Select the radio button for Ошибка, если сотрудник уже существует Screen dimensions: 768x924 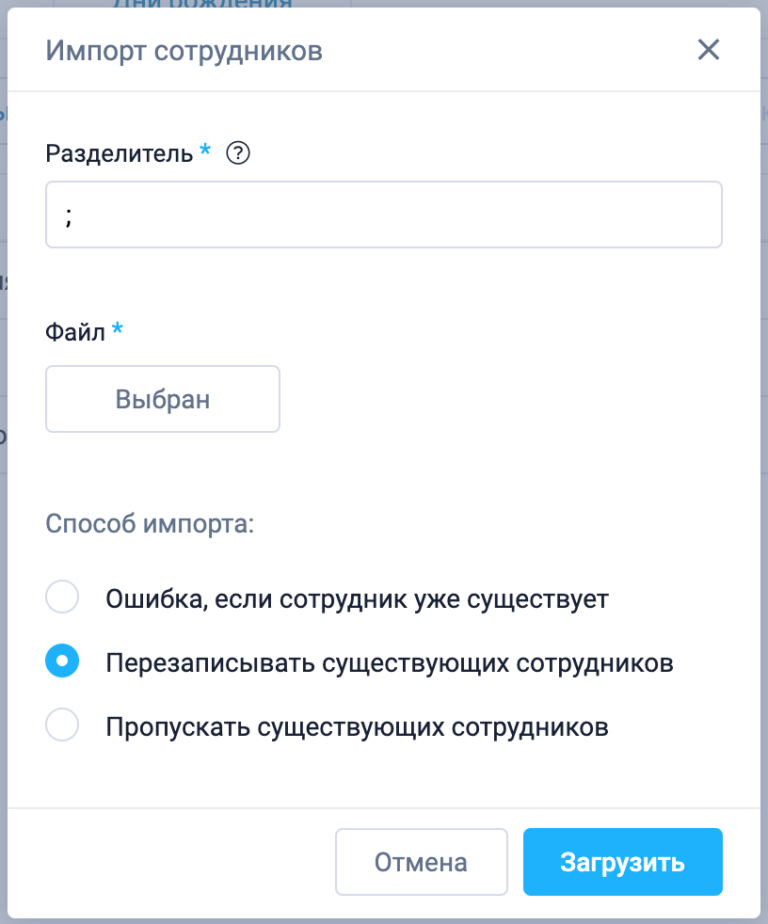pos(62,598)
